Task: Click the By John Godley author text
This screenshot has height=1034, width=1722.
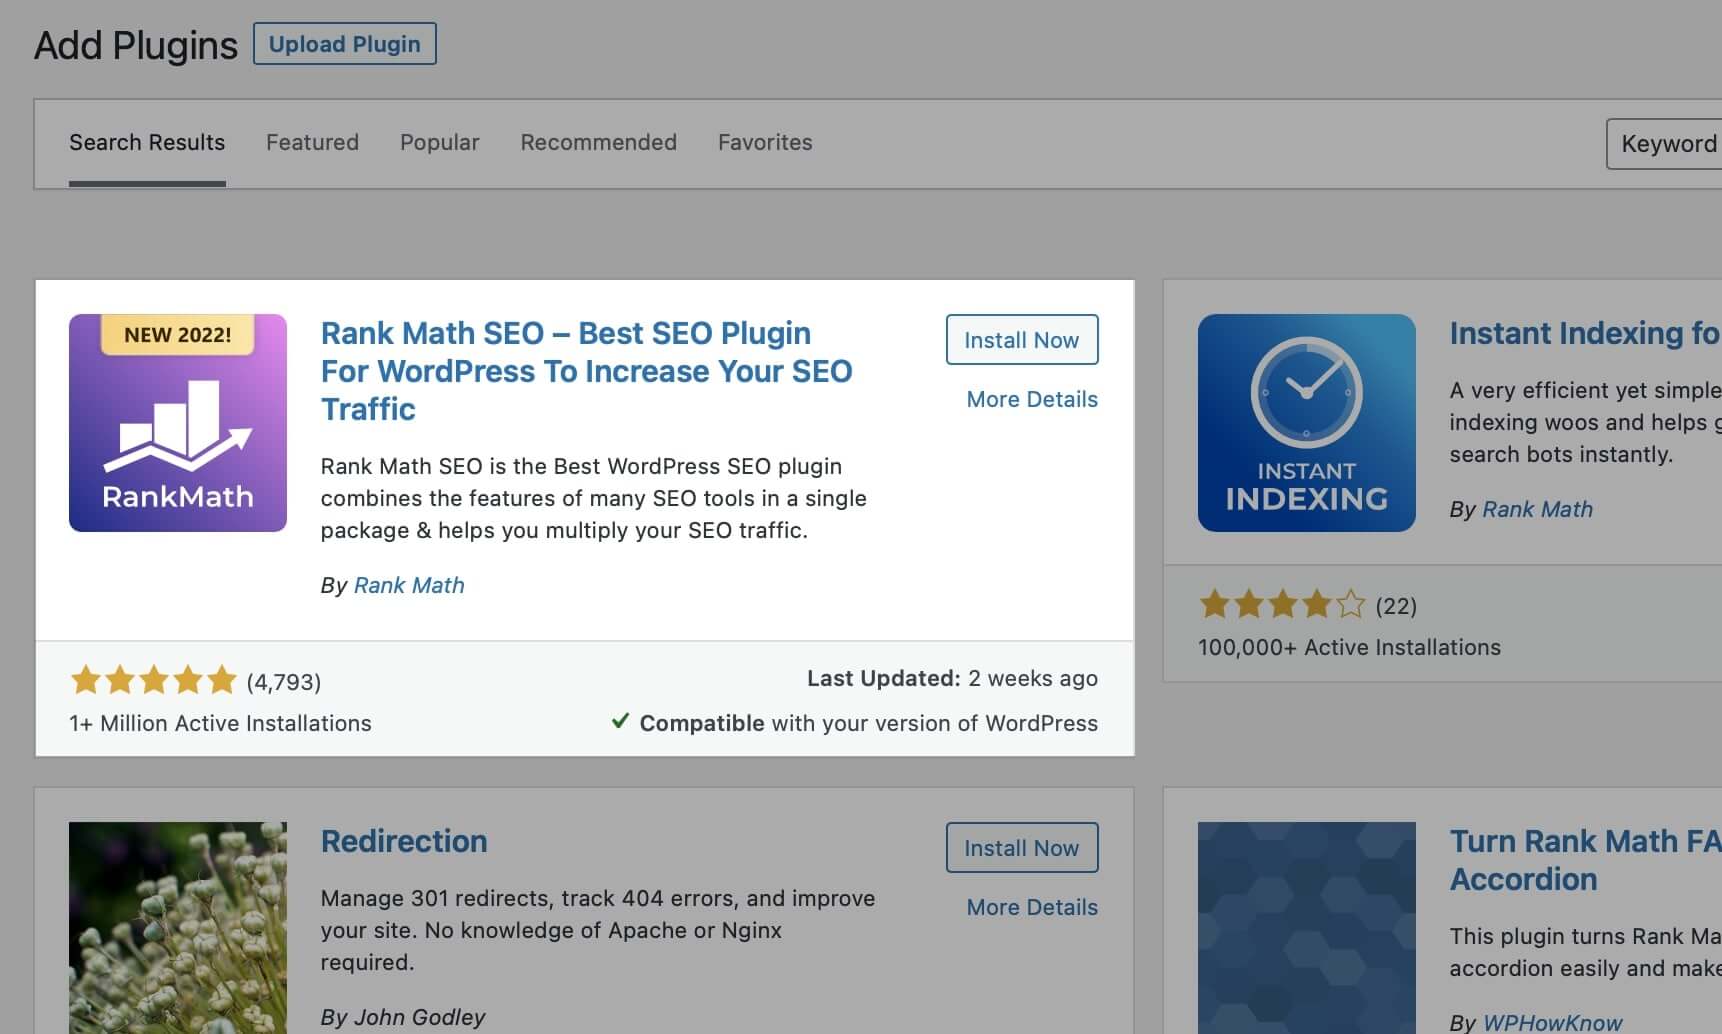Action: (x=403, y=1017)
